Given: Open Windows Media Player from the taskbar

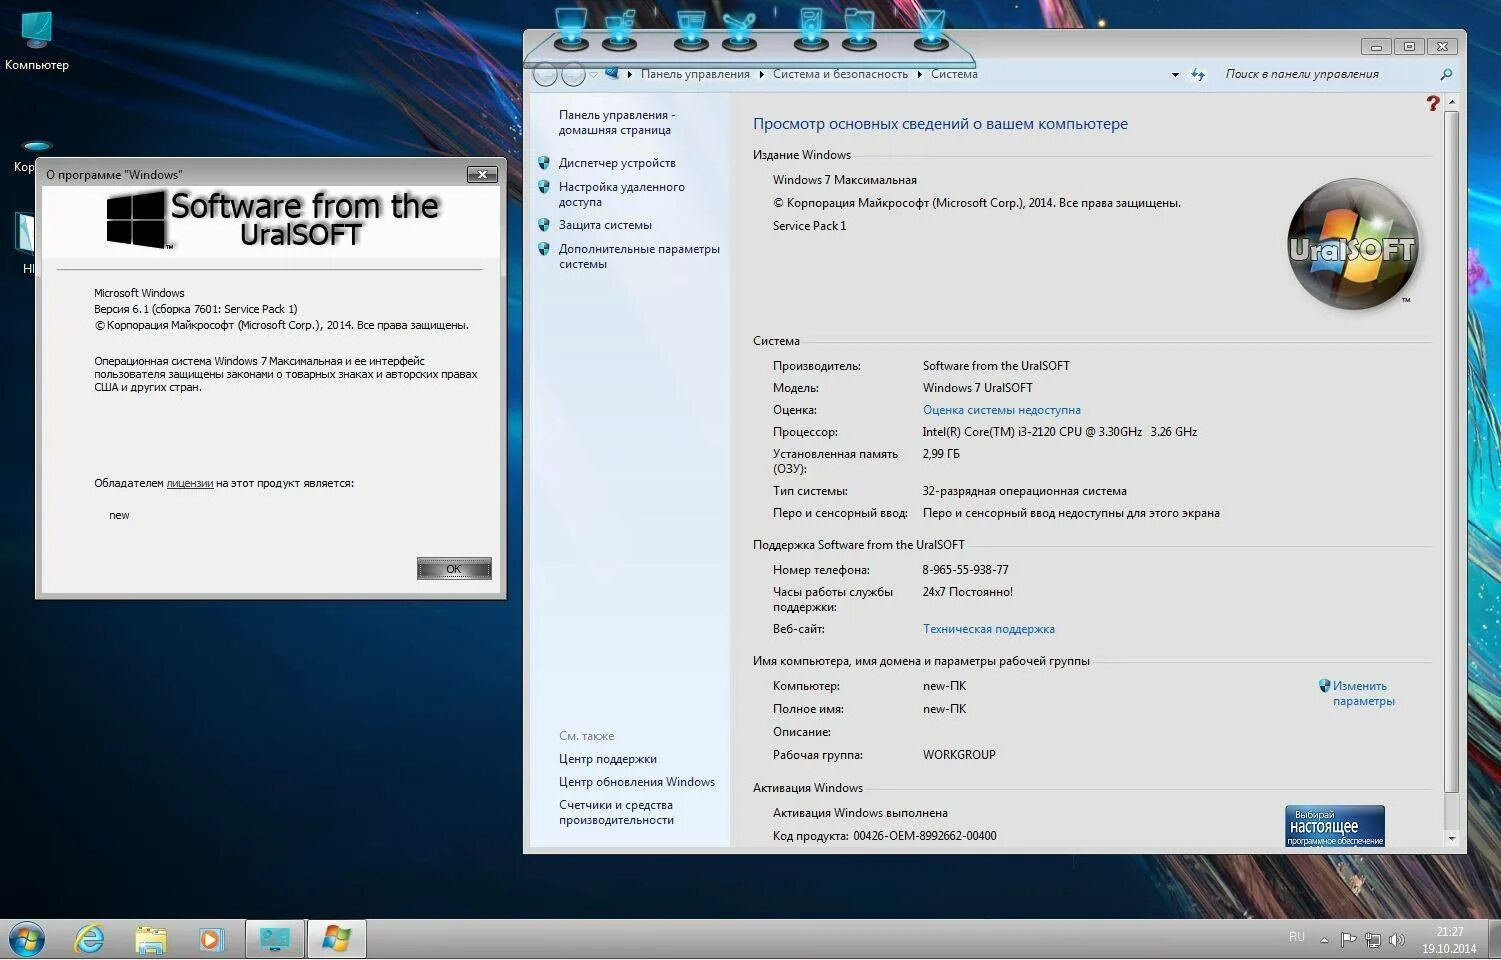Looking at the screenshot, I should [211, 939].
